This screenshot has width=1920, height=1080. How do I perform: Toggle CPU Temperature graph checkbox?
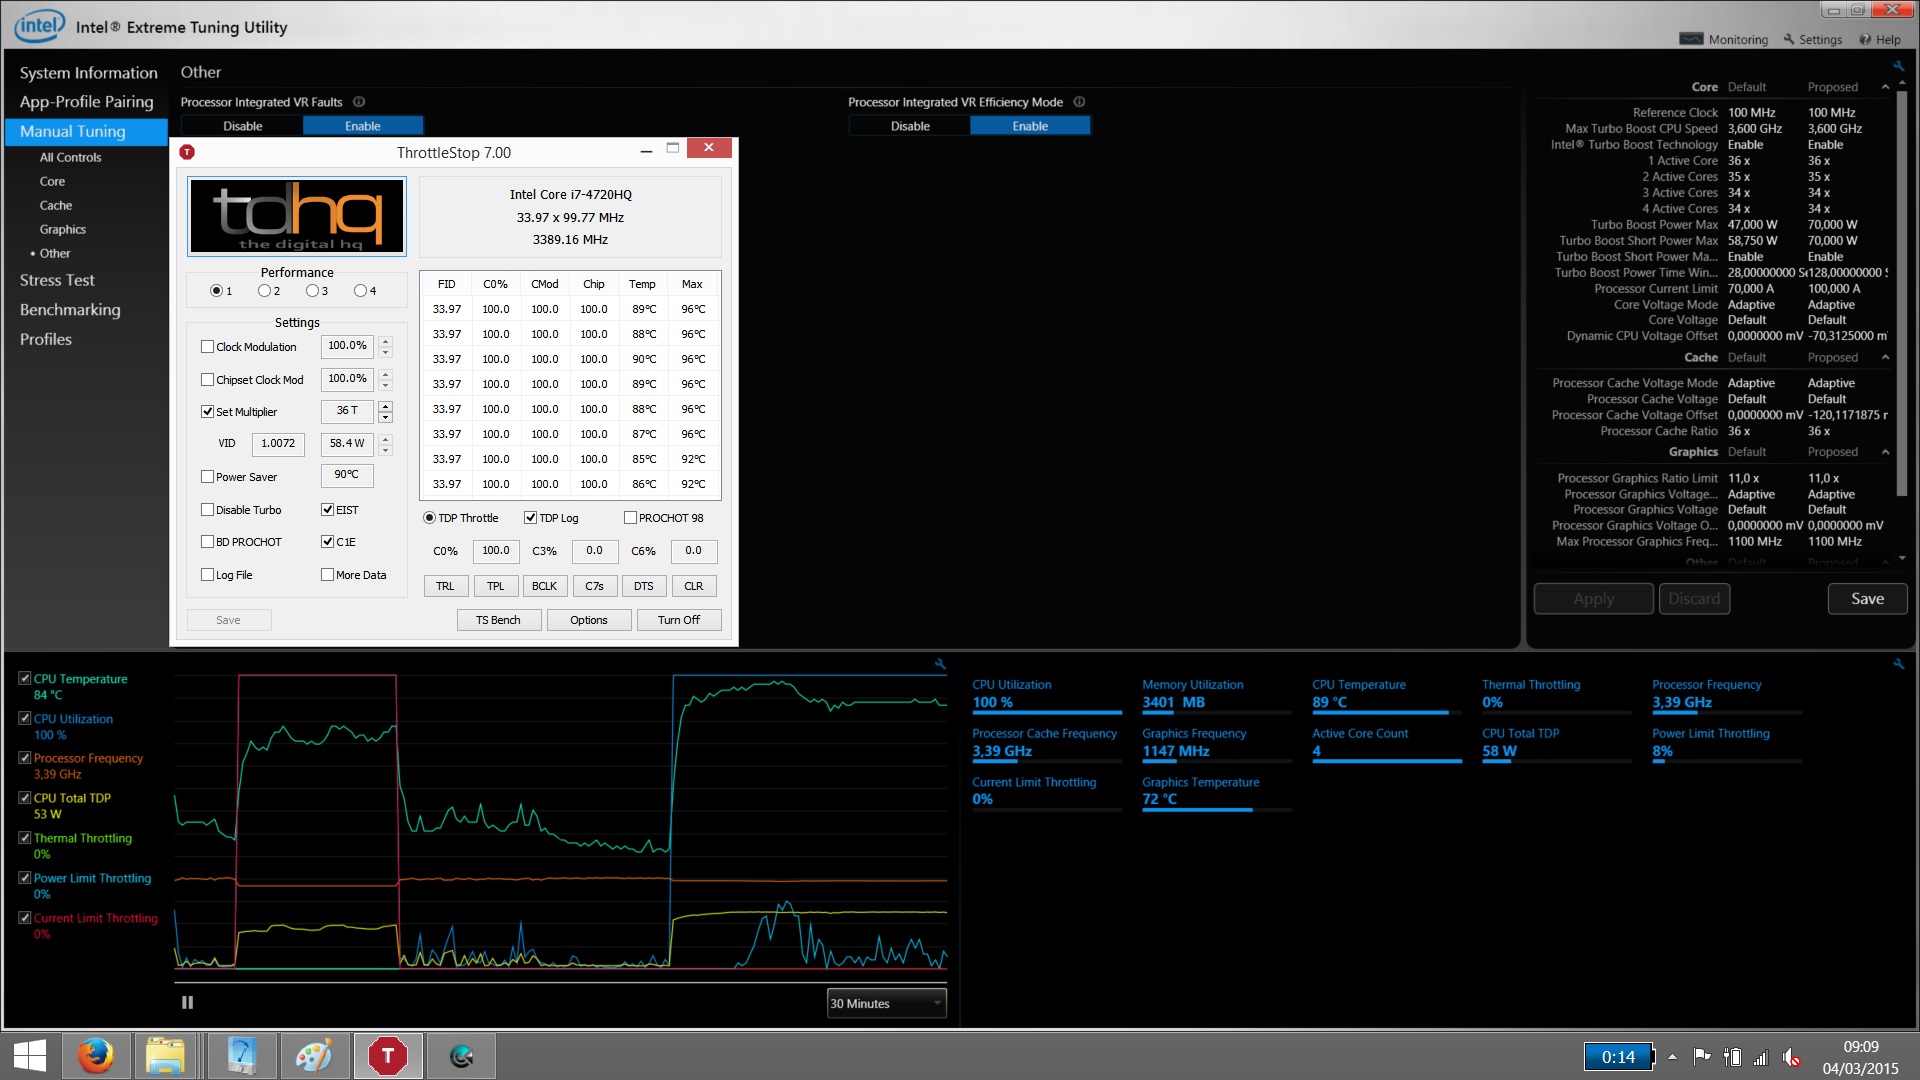tap(25, 678)
